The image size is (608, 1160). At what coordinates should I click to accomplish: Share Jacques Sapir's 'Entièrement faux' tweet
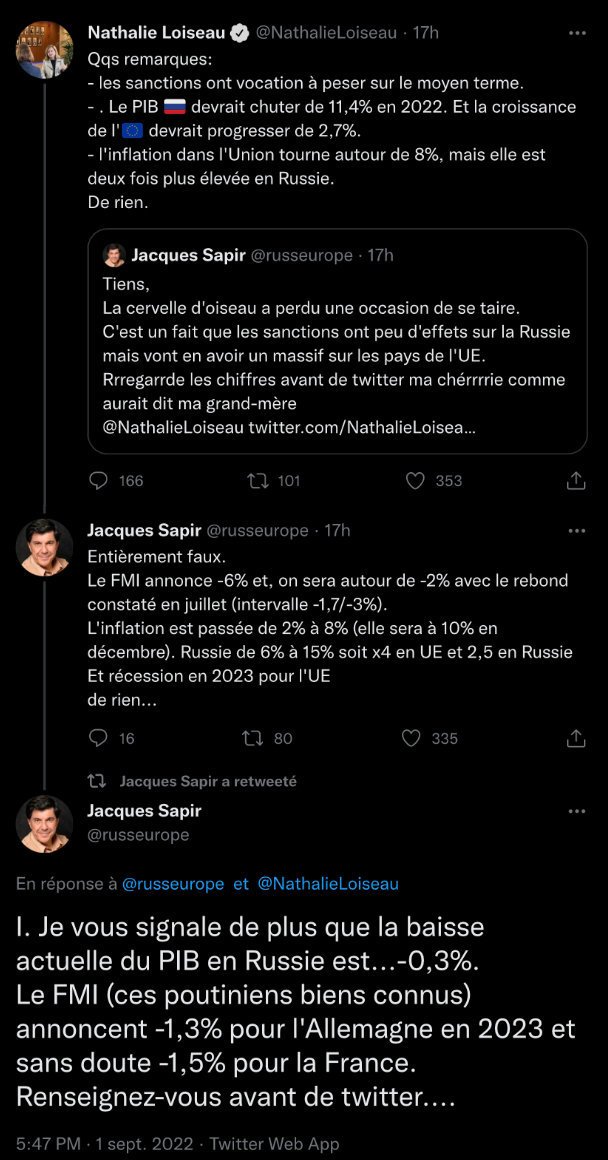(x=576, y=738)
